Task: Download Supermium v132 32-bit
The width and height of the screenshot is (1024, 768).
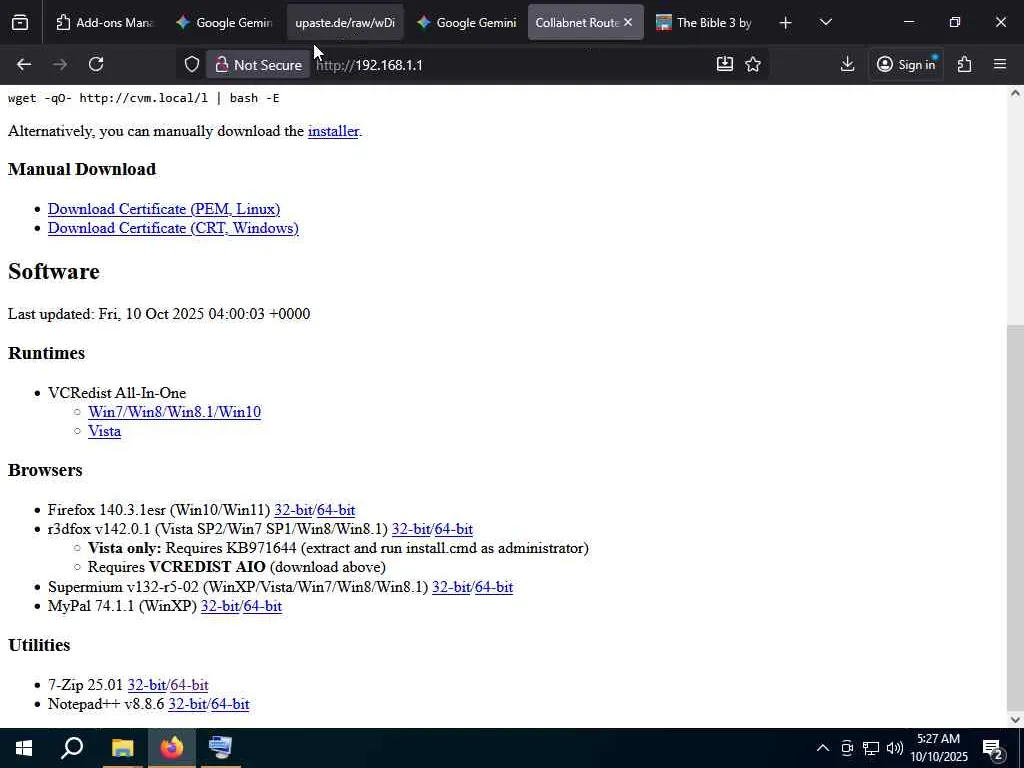Action: click(451, 587)
